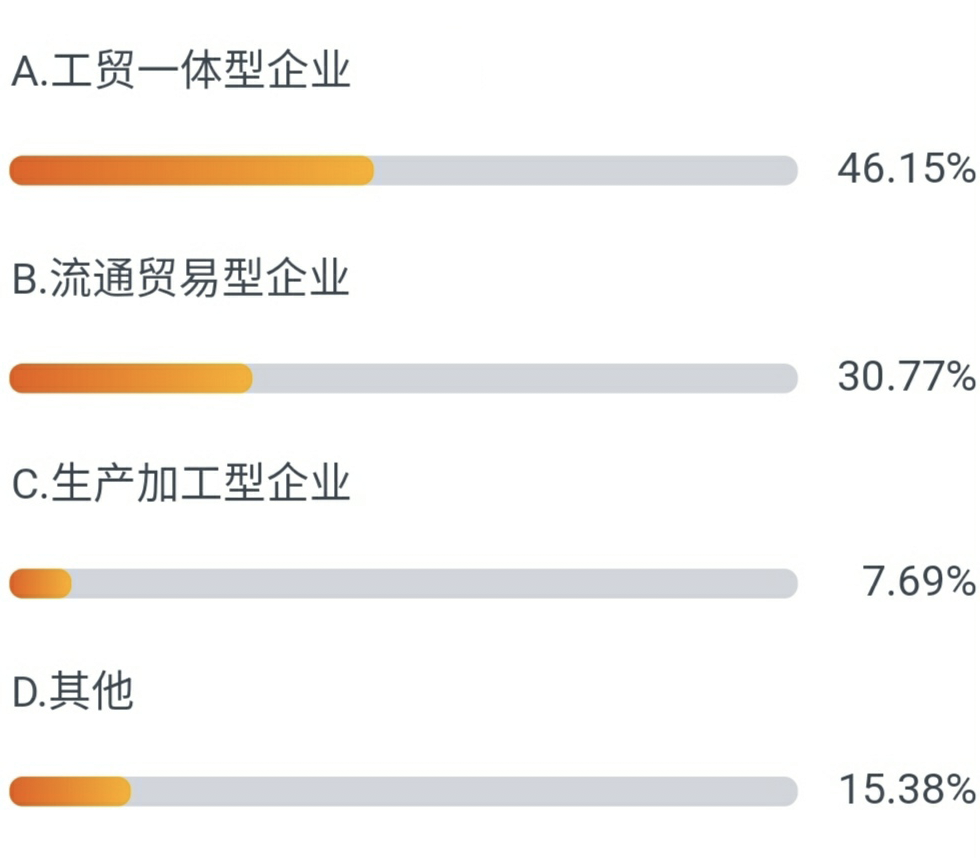Select option C.生产加工型企业 label
Screen dimensions: 980x858
coord(181,483)
